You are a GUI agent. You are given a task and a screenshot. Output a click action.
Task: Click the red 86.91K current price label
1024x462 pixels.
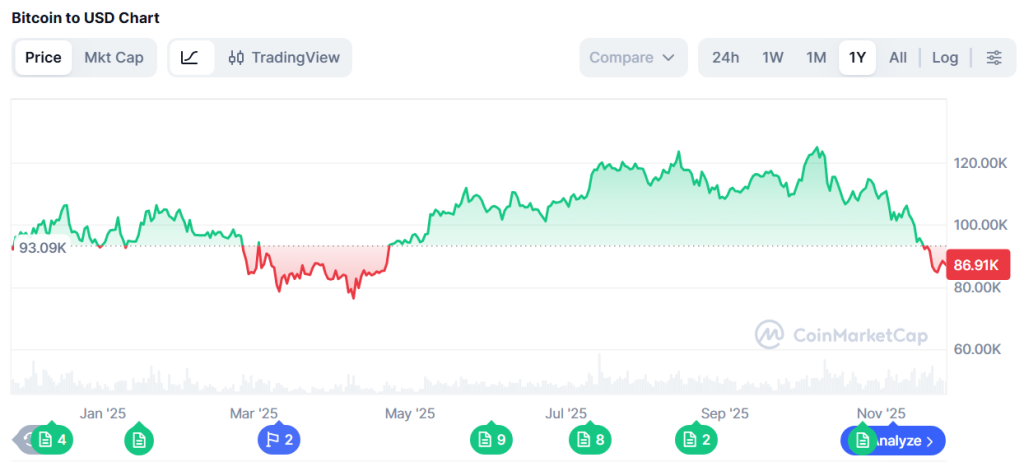(x=977, y=266)
